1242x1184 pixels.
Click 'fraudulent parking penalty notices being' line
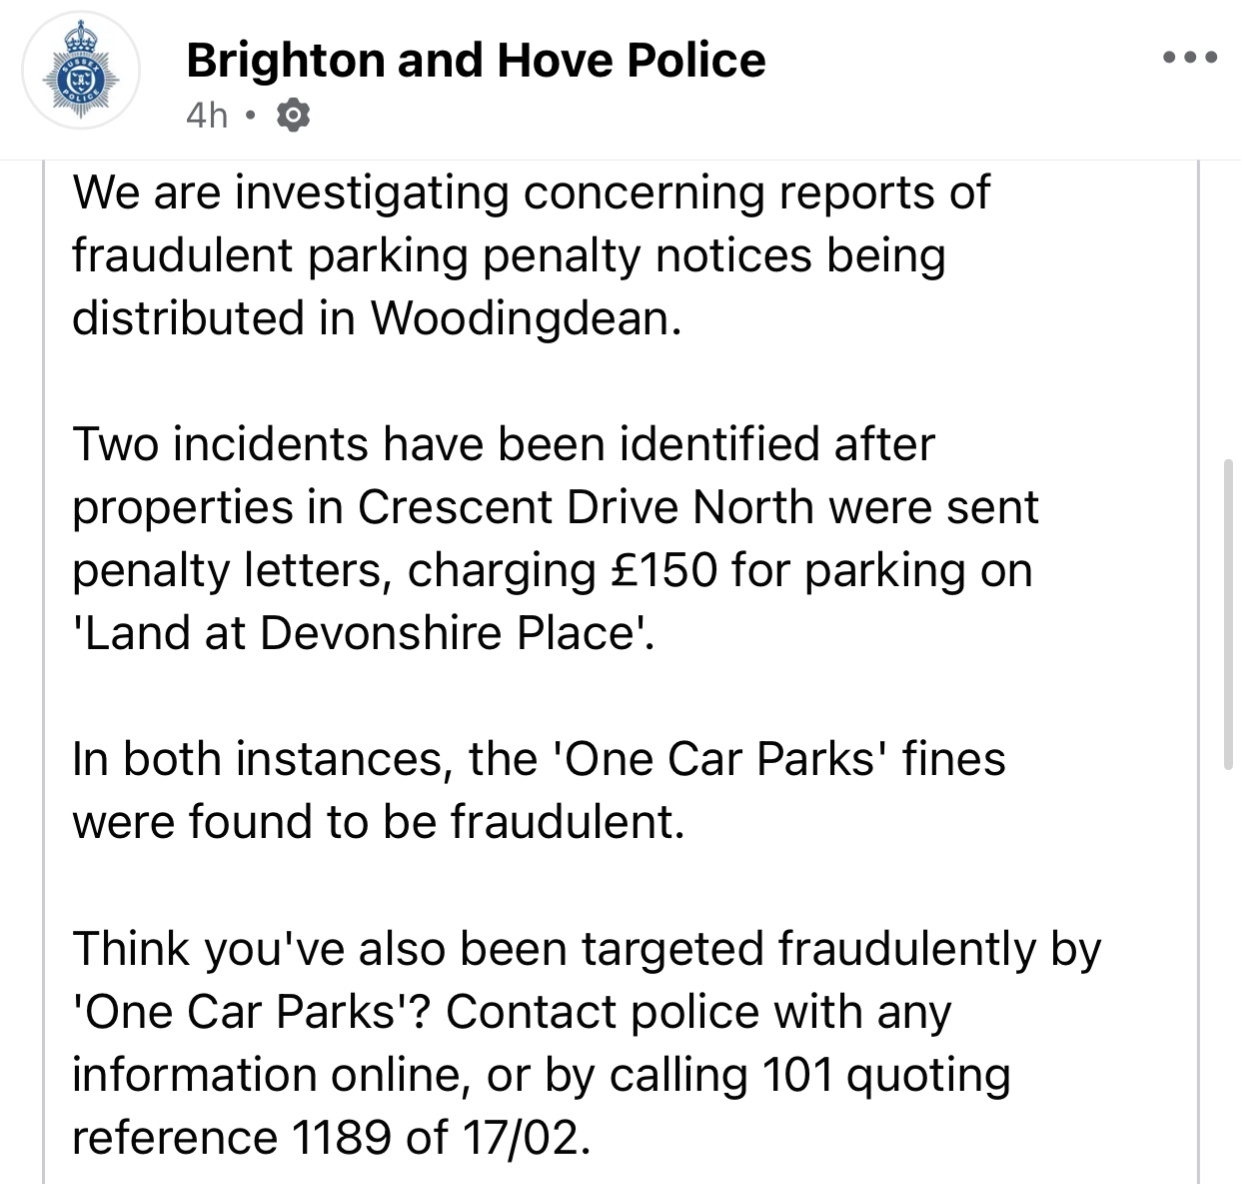[x=508, y=255]
